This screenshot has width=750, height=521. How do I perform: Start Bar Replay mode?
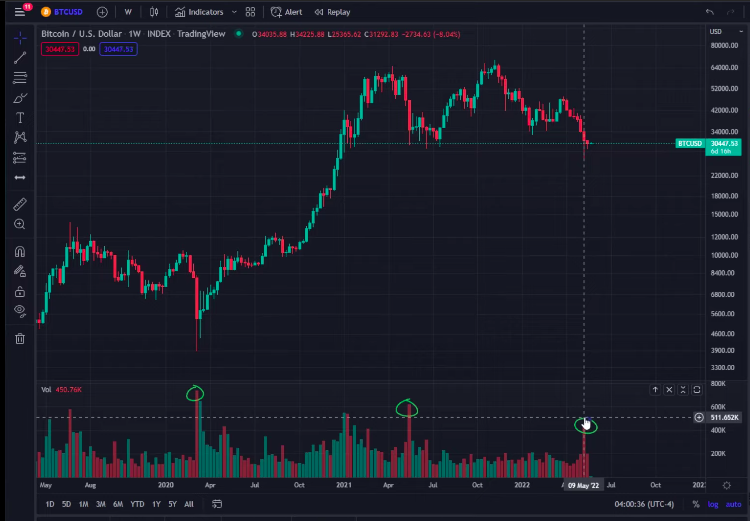click(332, 12)
